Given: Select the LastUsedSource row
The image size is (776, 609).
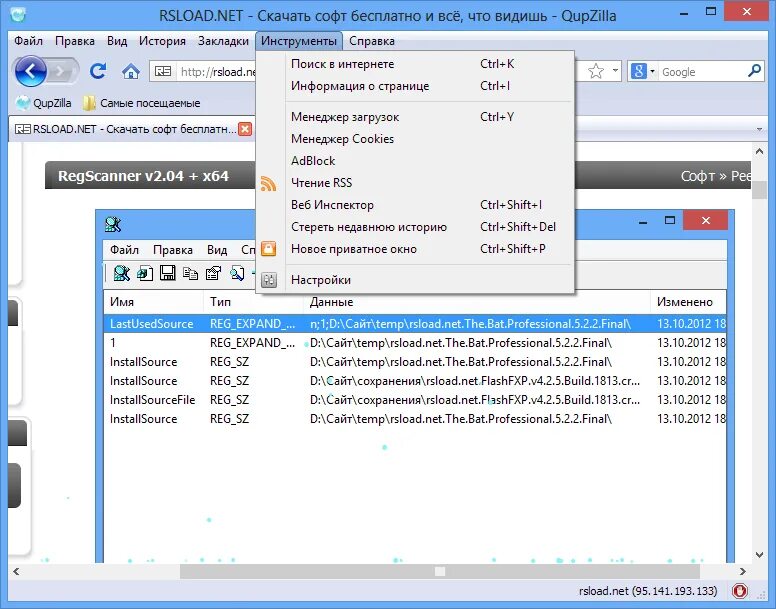Looking at the screenshot, I should click(x=415, y=324).
